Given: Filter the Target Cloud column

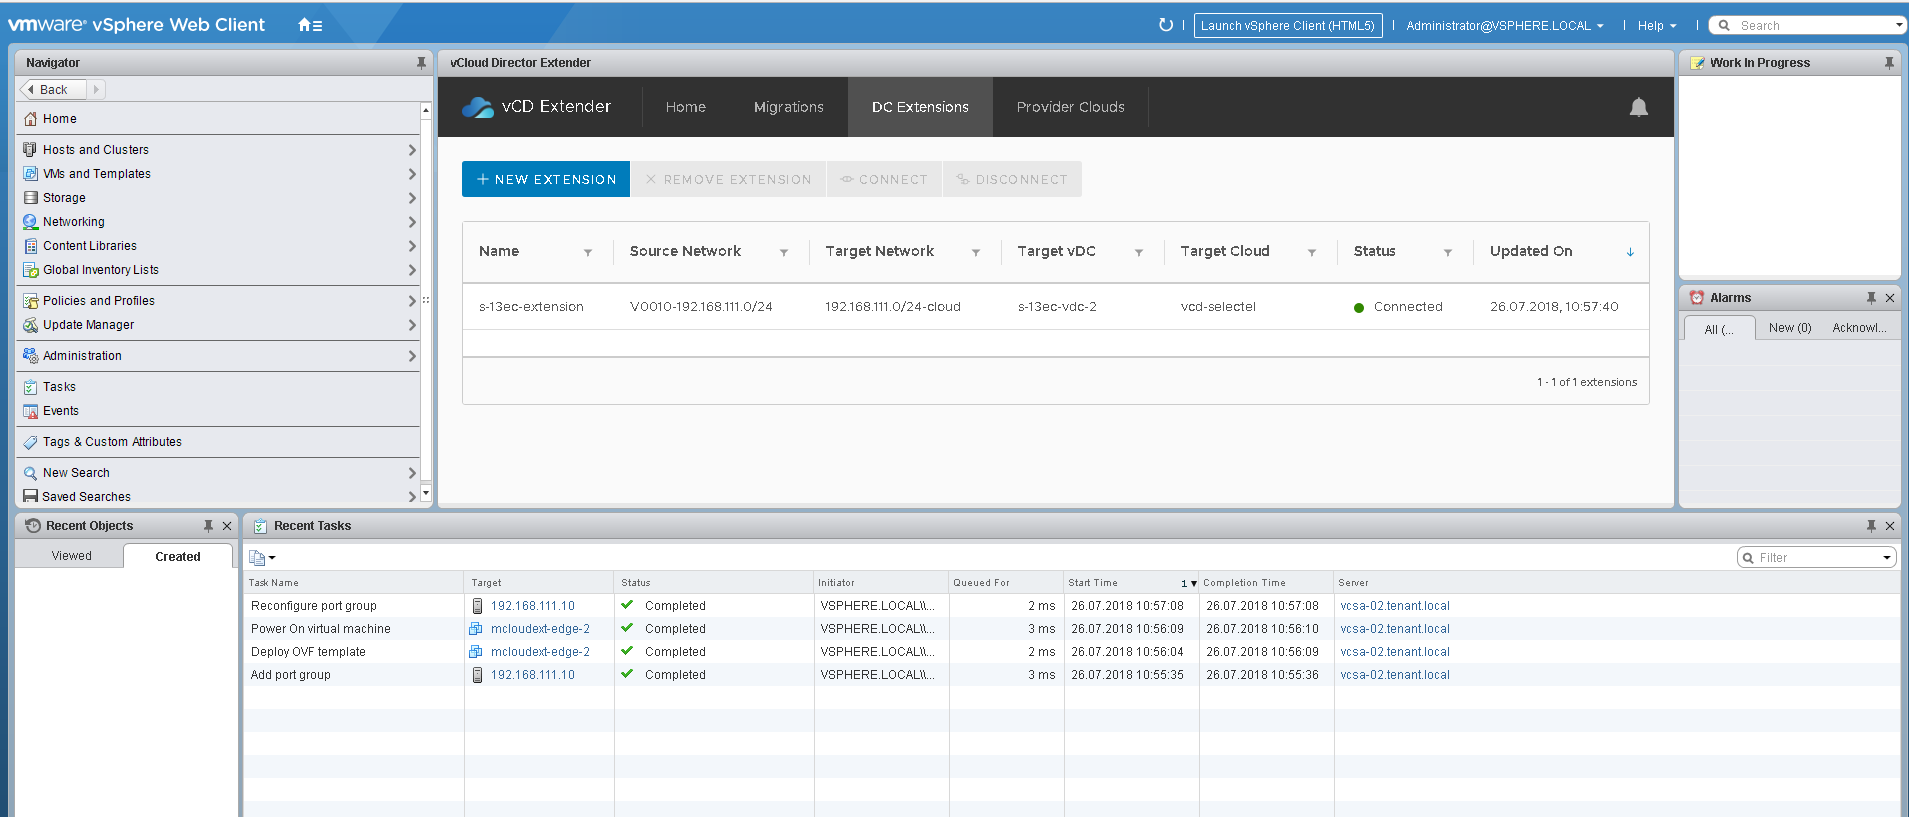Looking at the screenshot, I should tap(1312, 252).
